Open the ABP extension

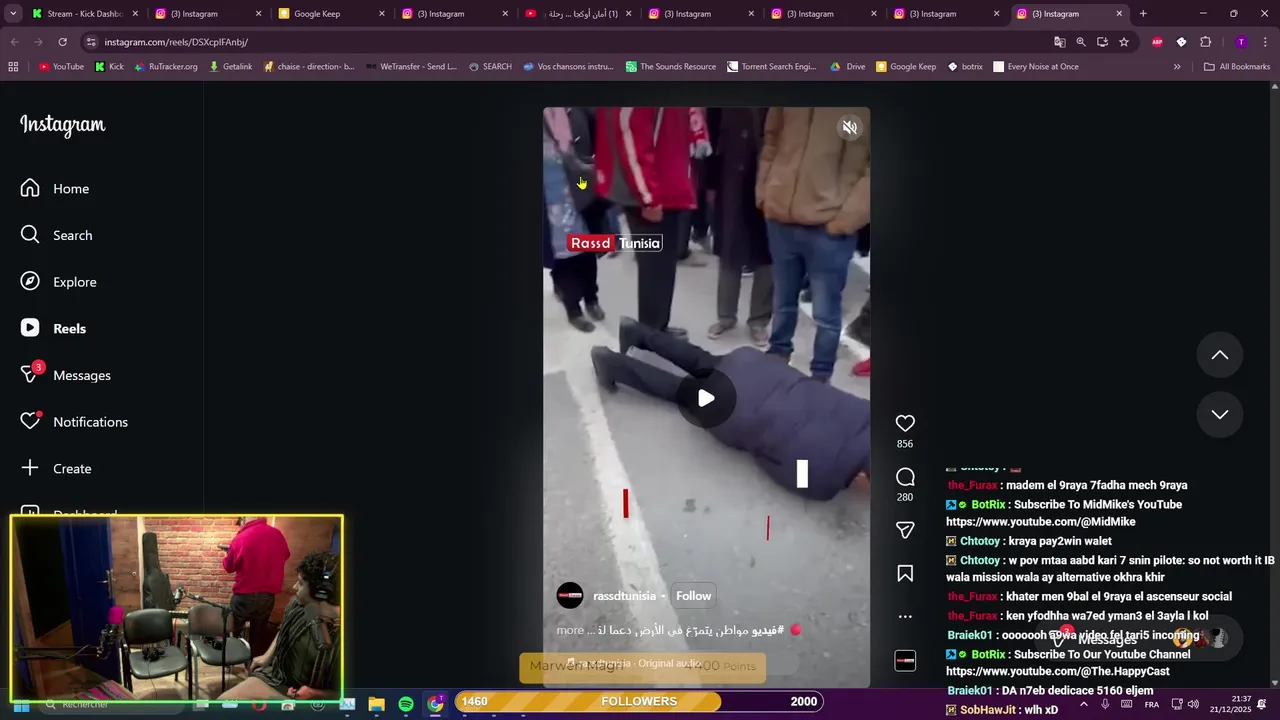pyautogui.click(x=1157, y=42)
